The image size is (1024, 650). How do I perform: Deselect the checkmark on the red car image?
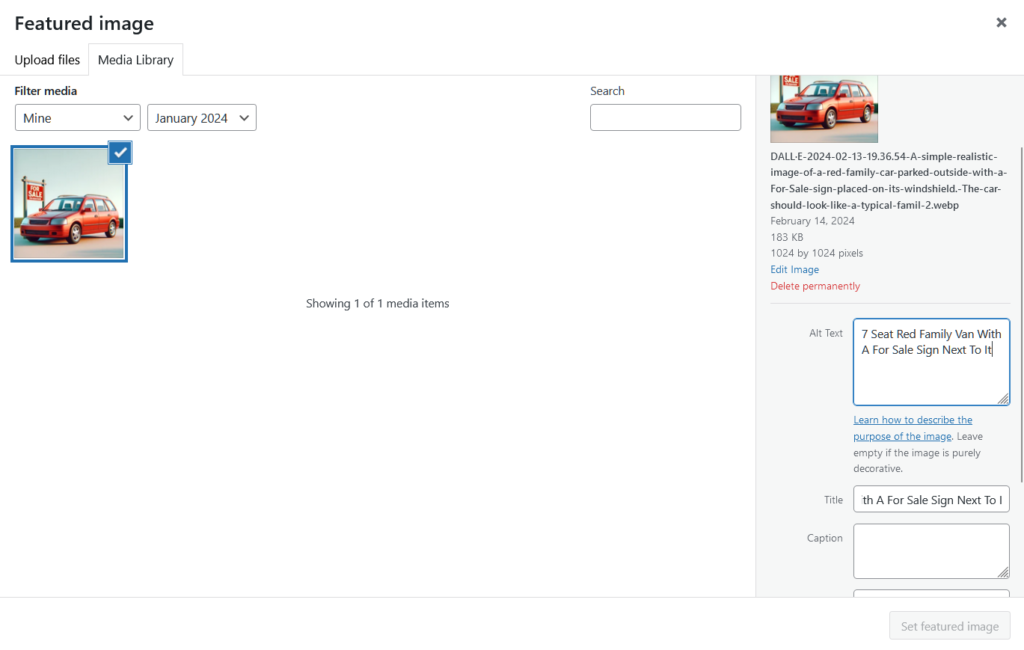[x=119, y=152]
